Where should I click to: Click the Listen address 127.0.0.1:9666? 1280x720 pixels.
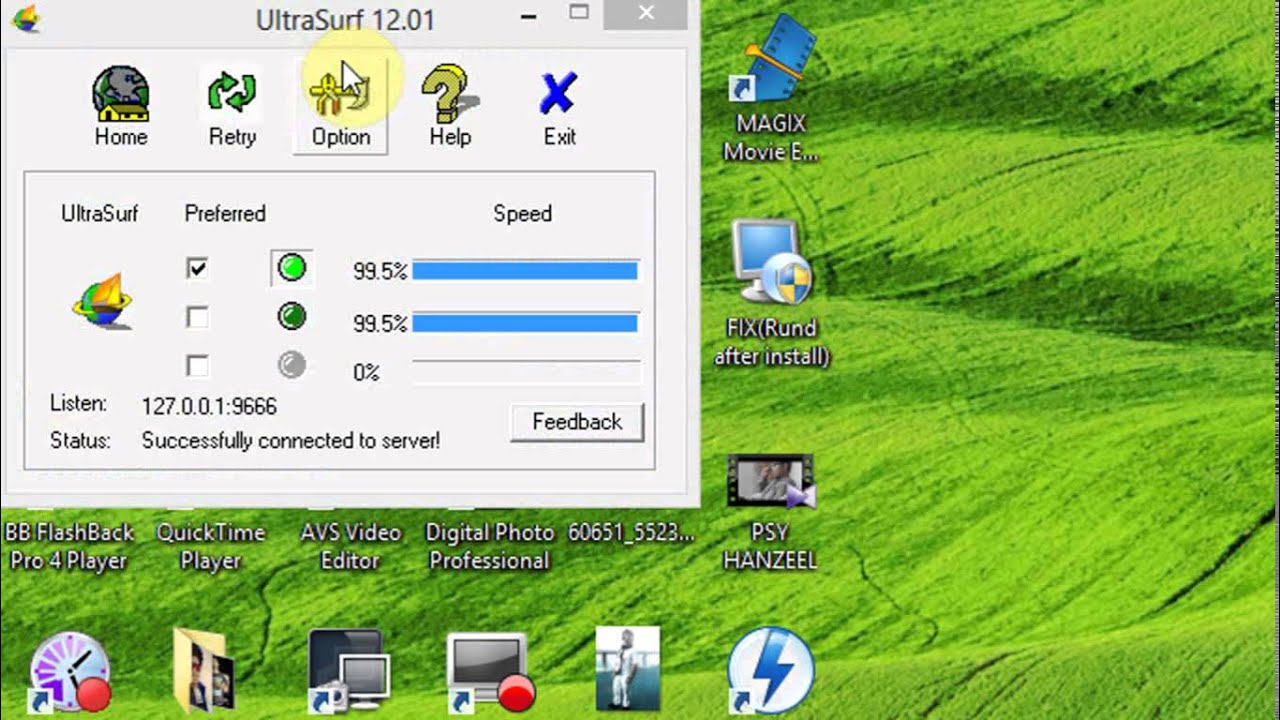pyautogui.click(x=209, y=407)
